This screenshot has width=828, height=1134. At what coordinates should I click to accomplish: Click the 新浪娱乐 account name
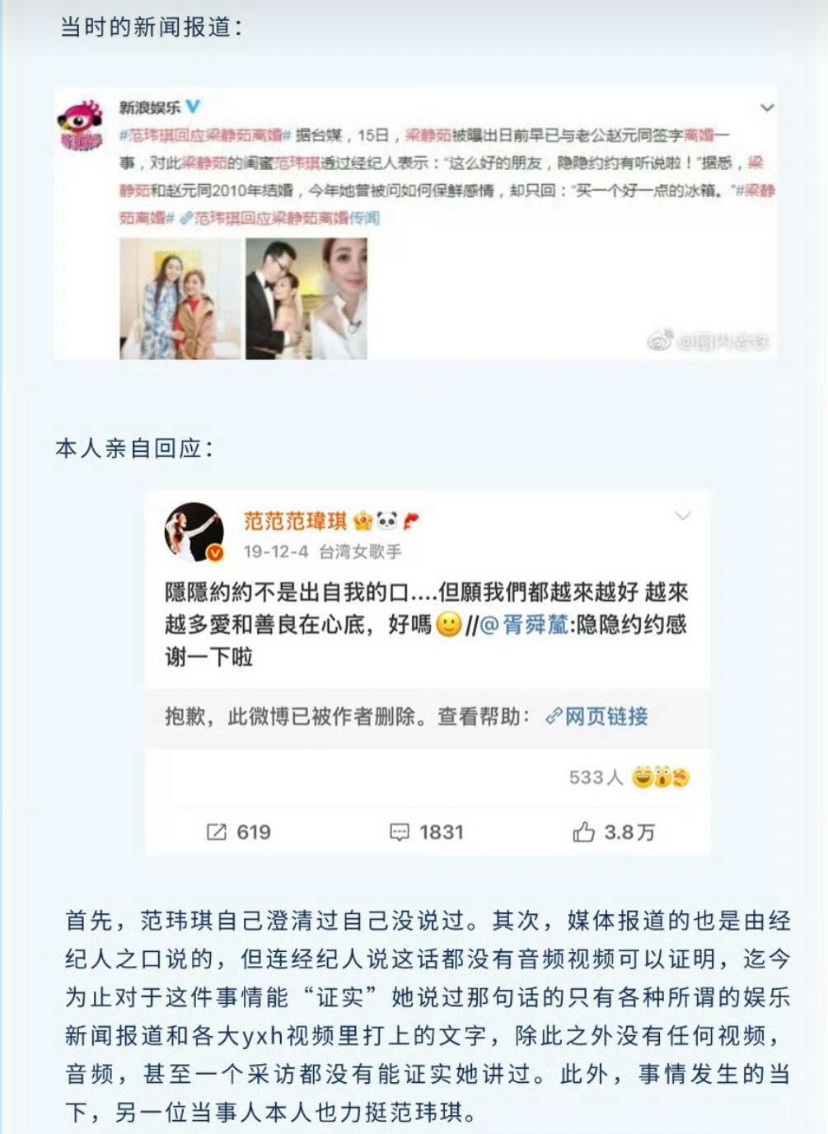coord(150,107)
